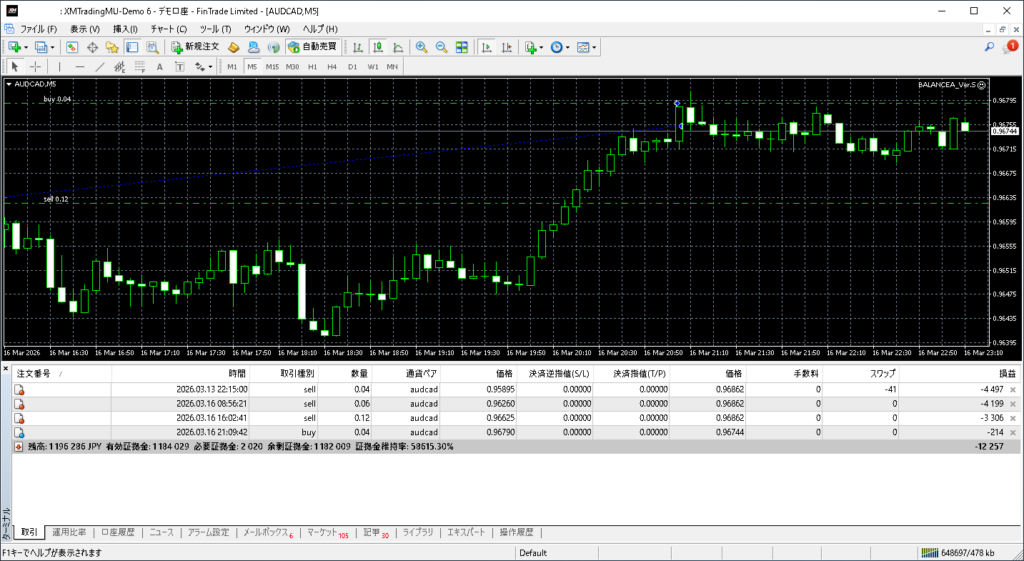Click the zoom out magnifier icon
The width and height of the screenshot is (1024, 561).
click(x=441, y=47)
